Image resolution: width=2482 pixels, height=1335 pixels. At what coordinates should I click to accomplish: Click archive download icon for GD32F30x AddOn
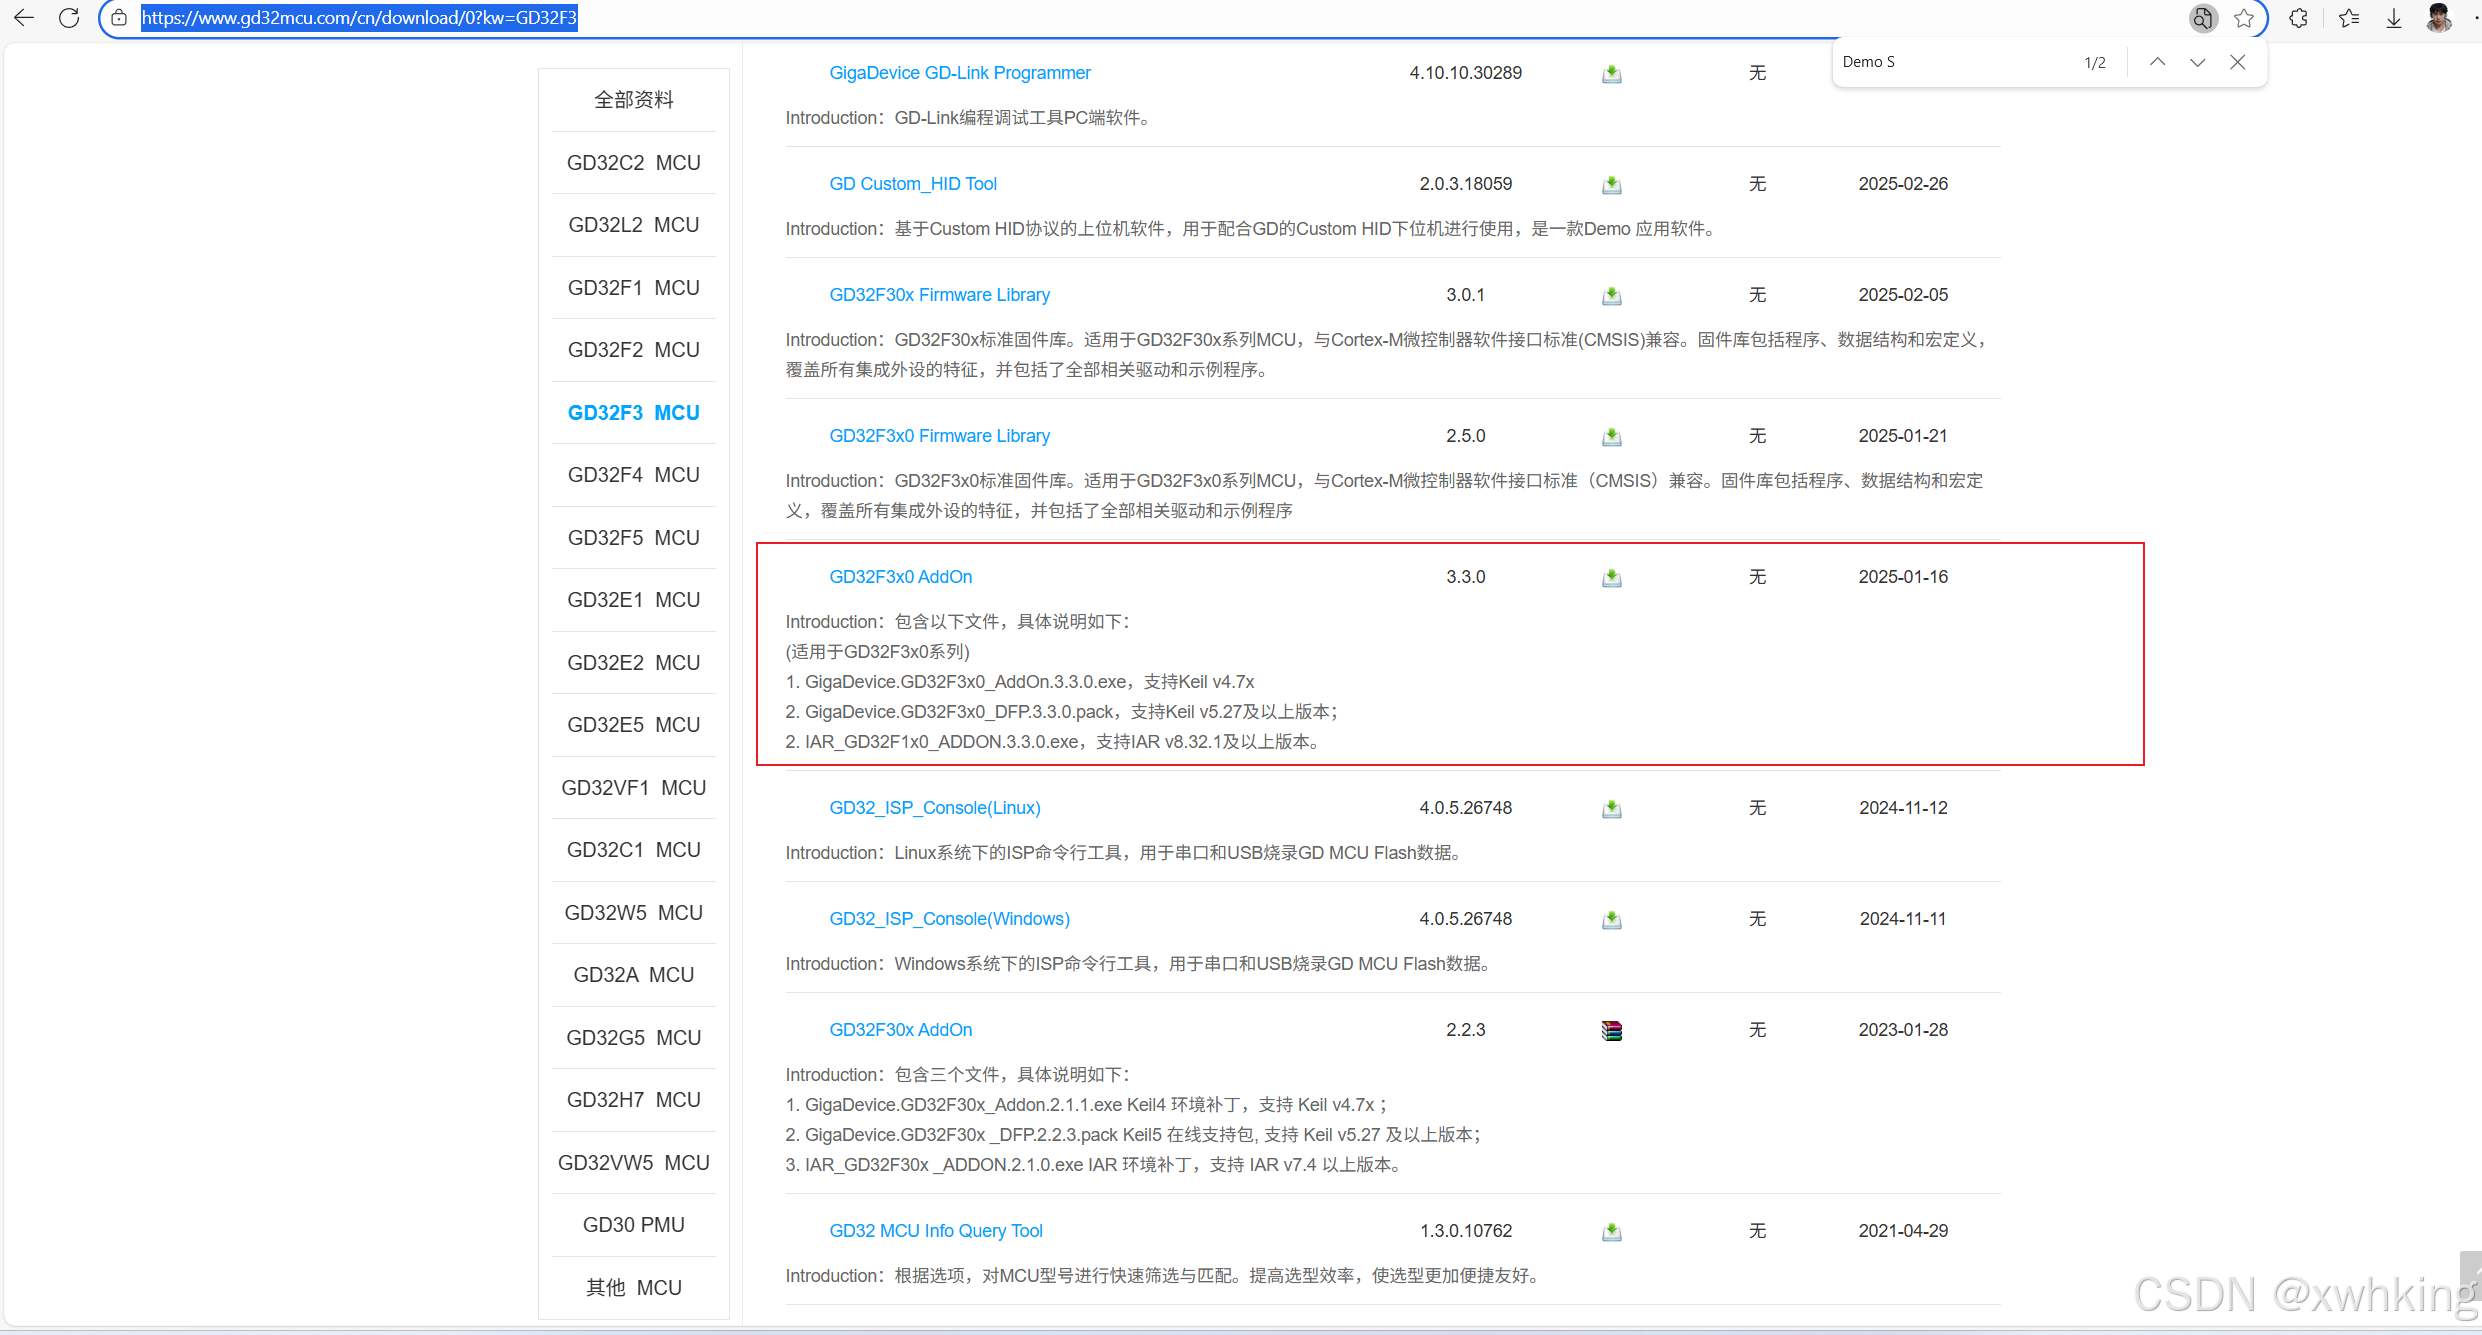pos(1611,1031)
